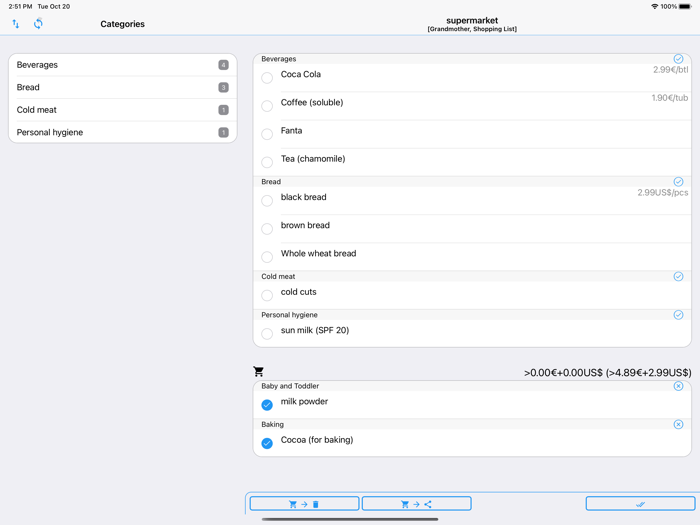Click the cart-to-trash button

coord(304,504)
